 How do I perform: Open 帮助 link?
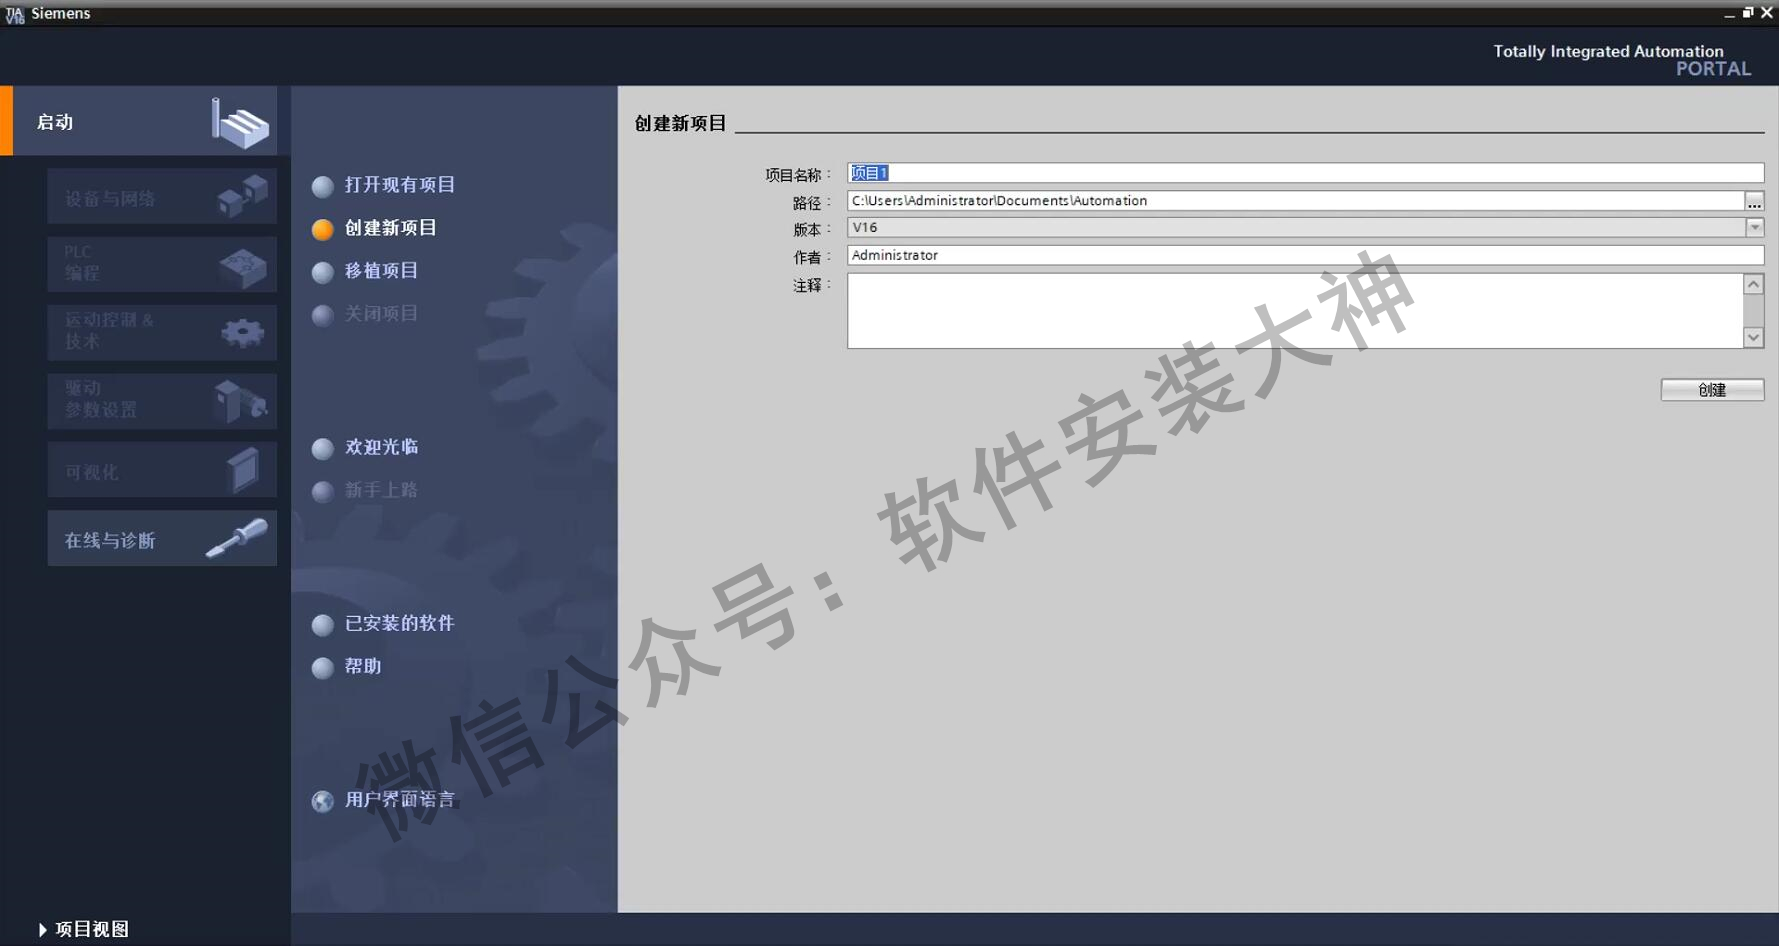363,666
